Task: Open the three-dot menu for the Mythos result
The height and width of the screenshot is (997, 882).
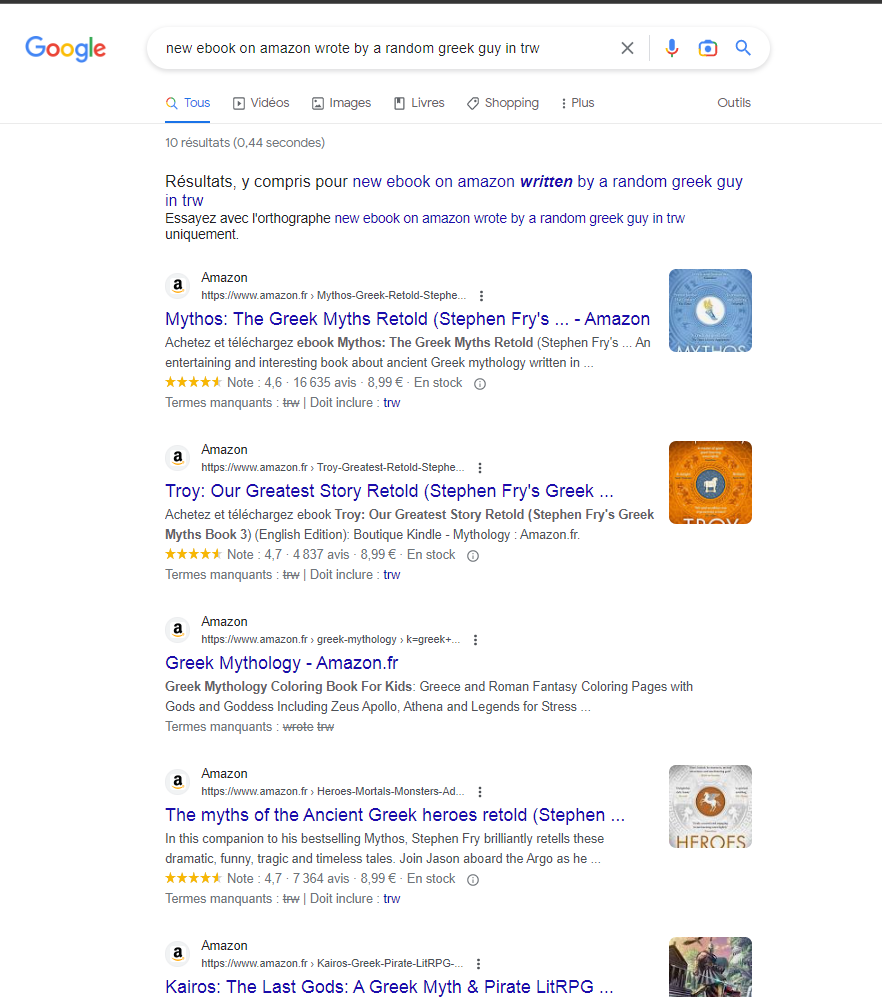Action: click(x=481, y=296)
